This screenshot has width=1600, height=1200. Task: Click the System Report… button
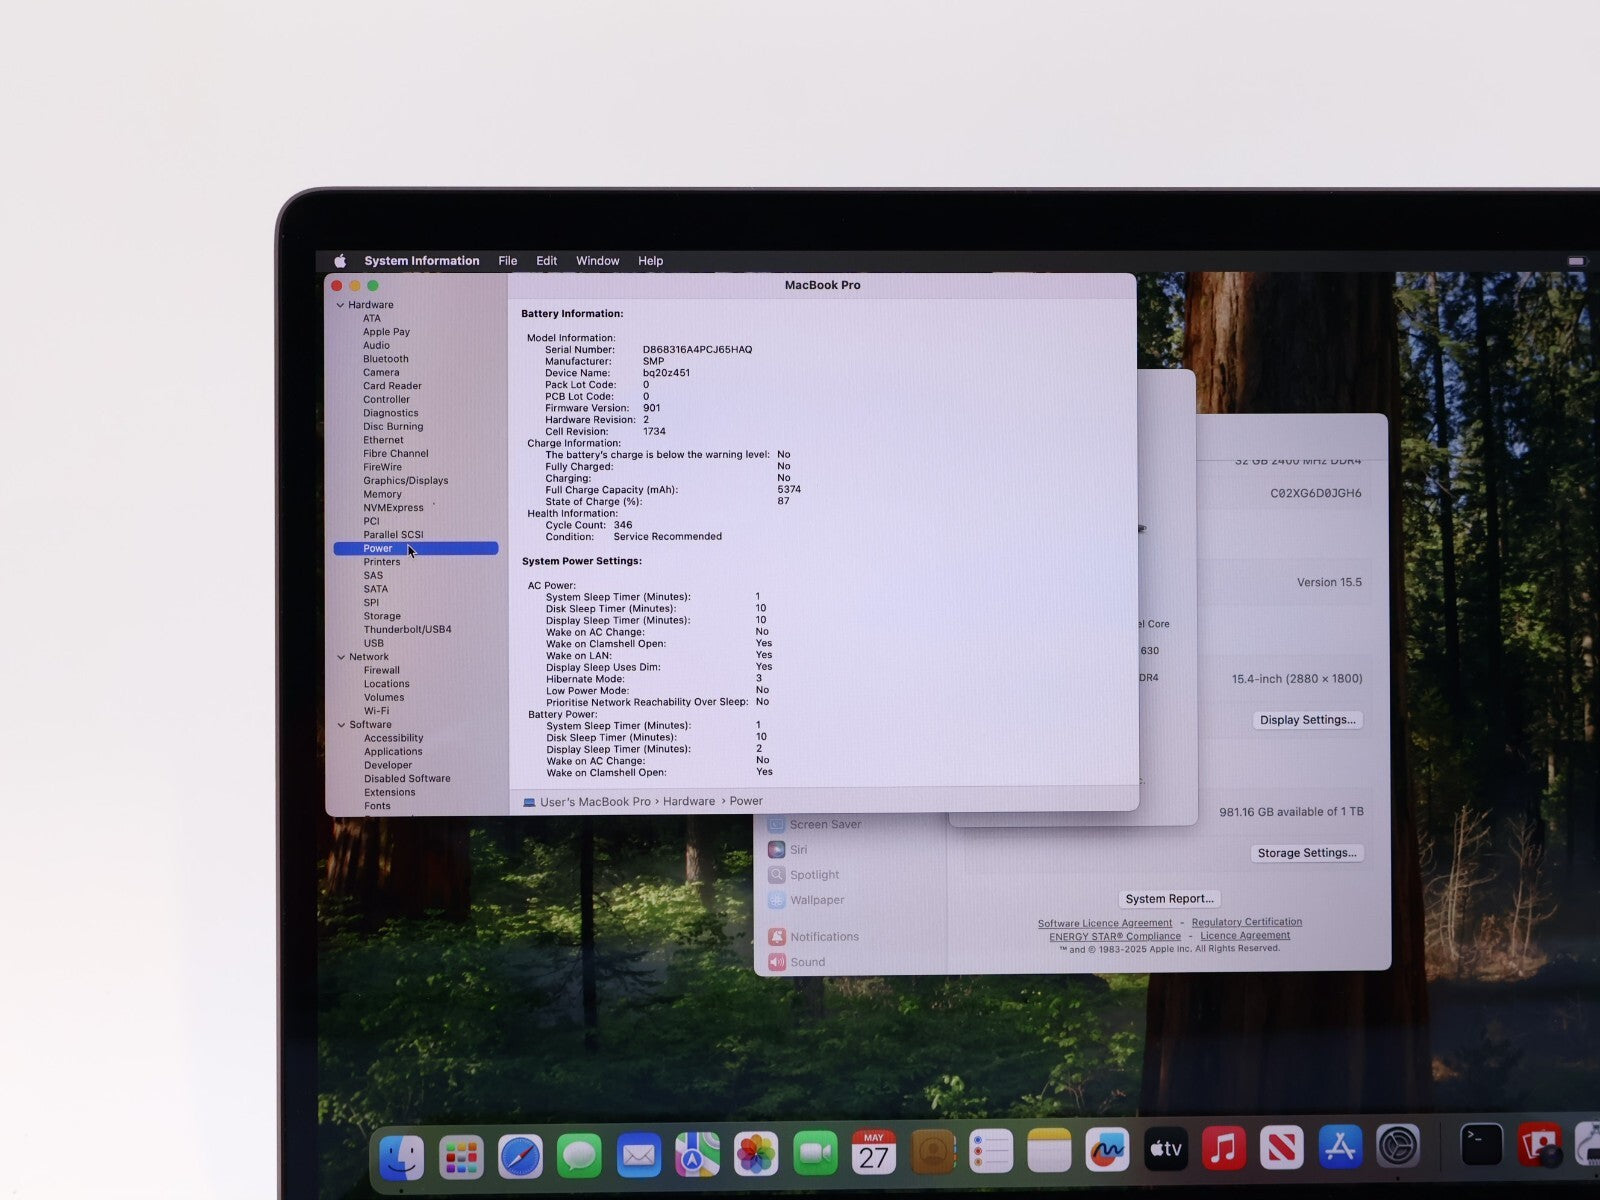[1169, 899]
